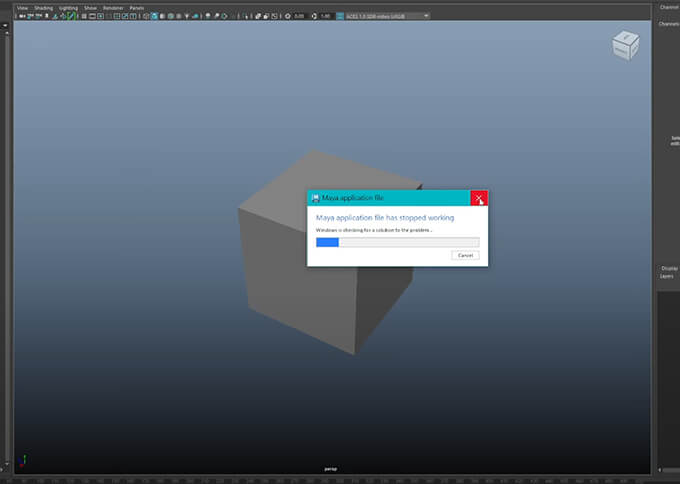Click the gamma icon in panel toolbar
The width and height of the screenshot is (680, 484).
tap(313, 16)
